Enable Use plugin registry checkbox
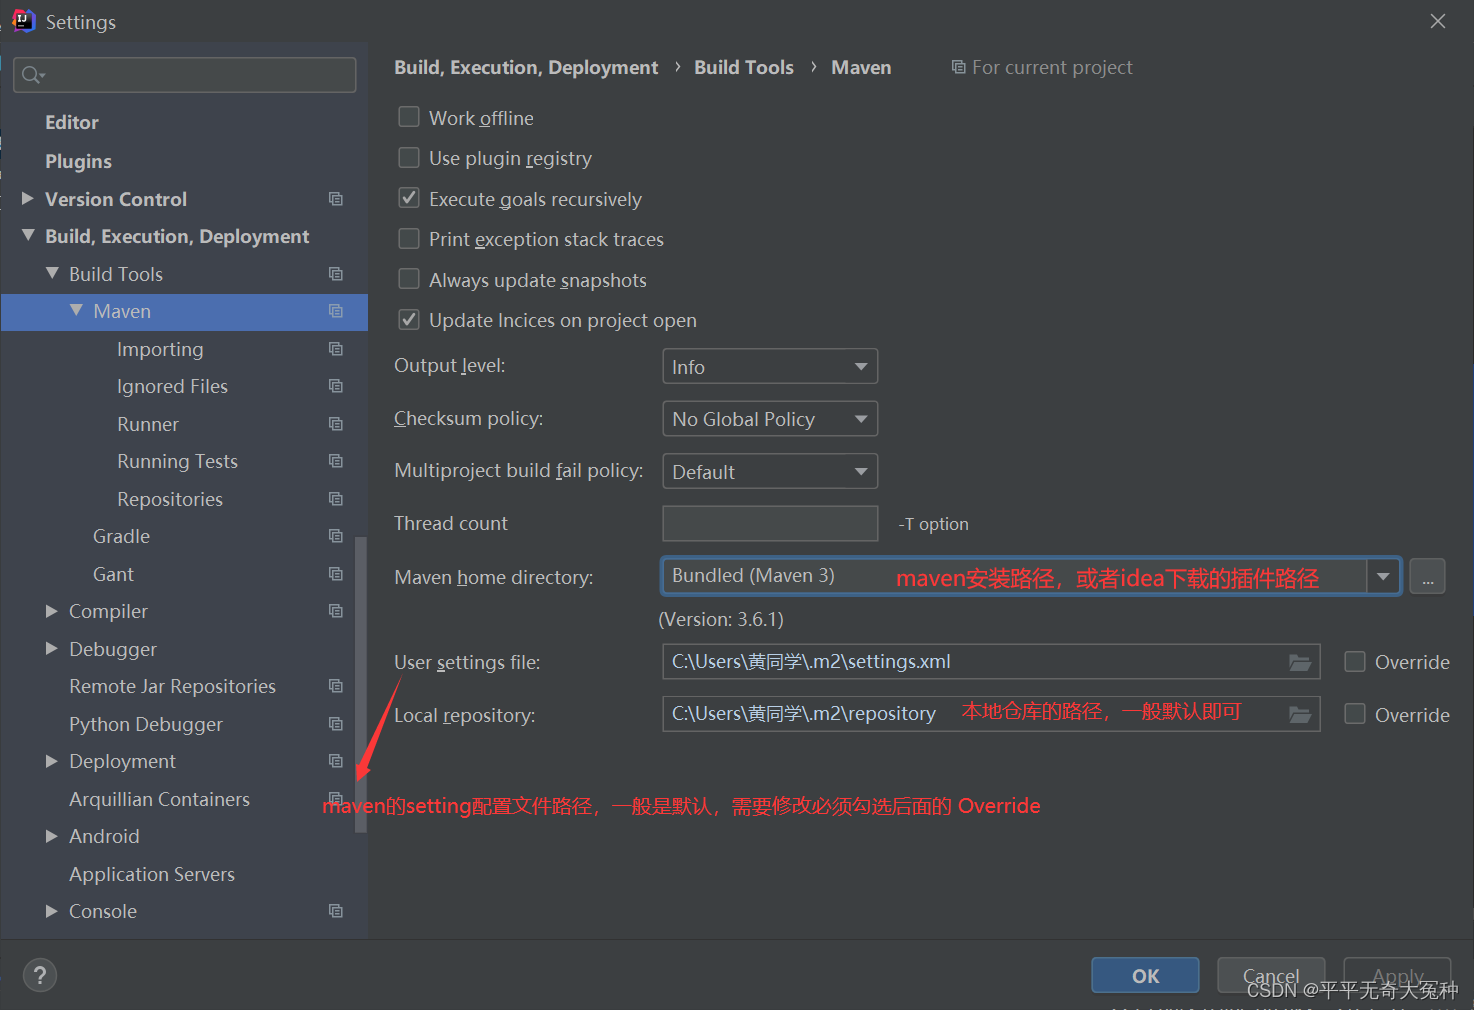Screen dimensions: 1474x1010 [409, 158]
